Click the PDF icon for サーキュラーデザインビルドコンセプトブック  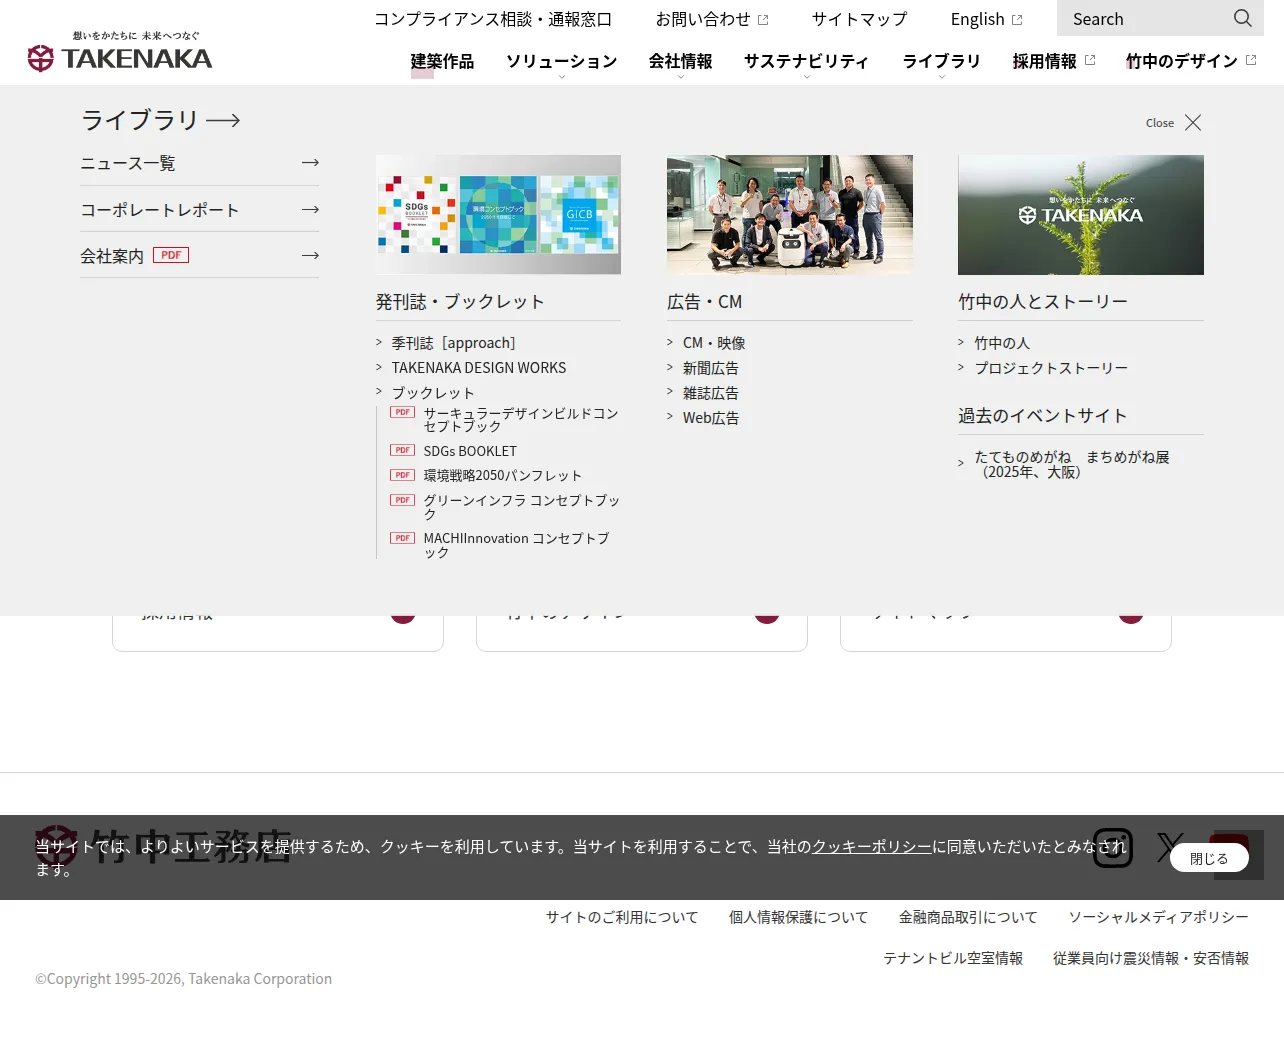coord(402,412)
